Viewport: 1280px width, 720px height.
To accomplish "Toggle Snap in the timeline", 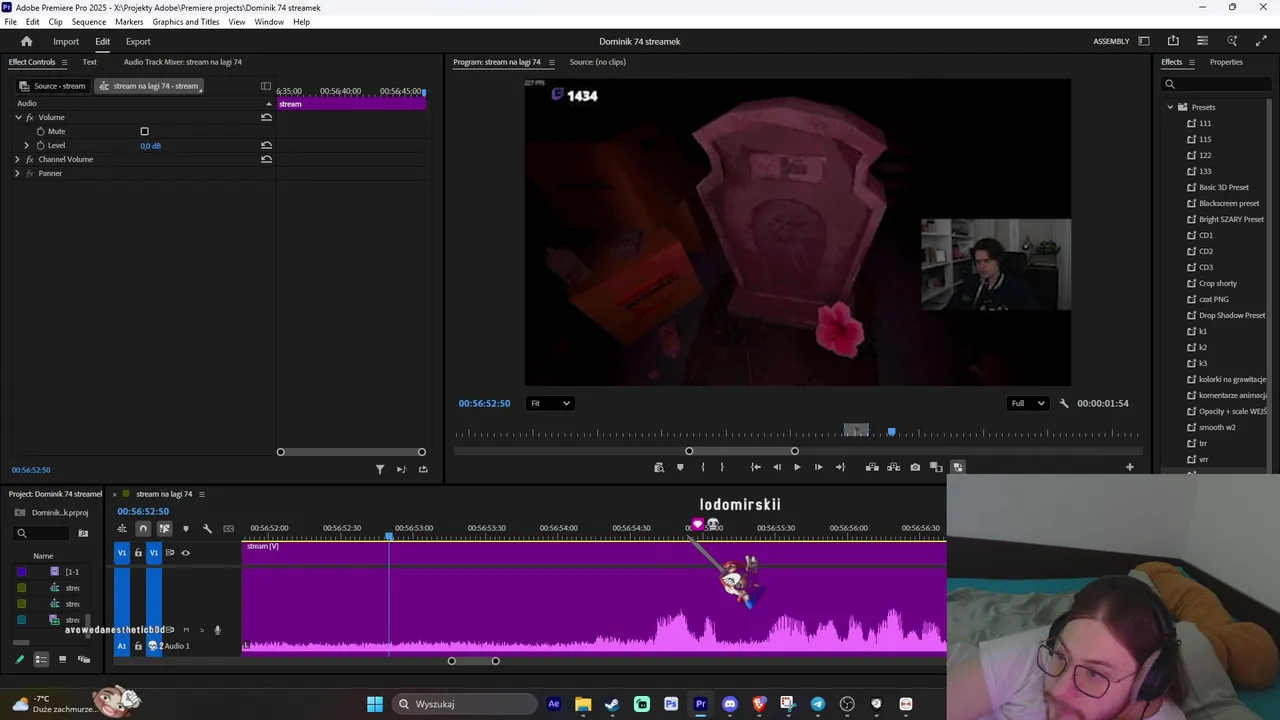I will [x=143, y=528].
